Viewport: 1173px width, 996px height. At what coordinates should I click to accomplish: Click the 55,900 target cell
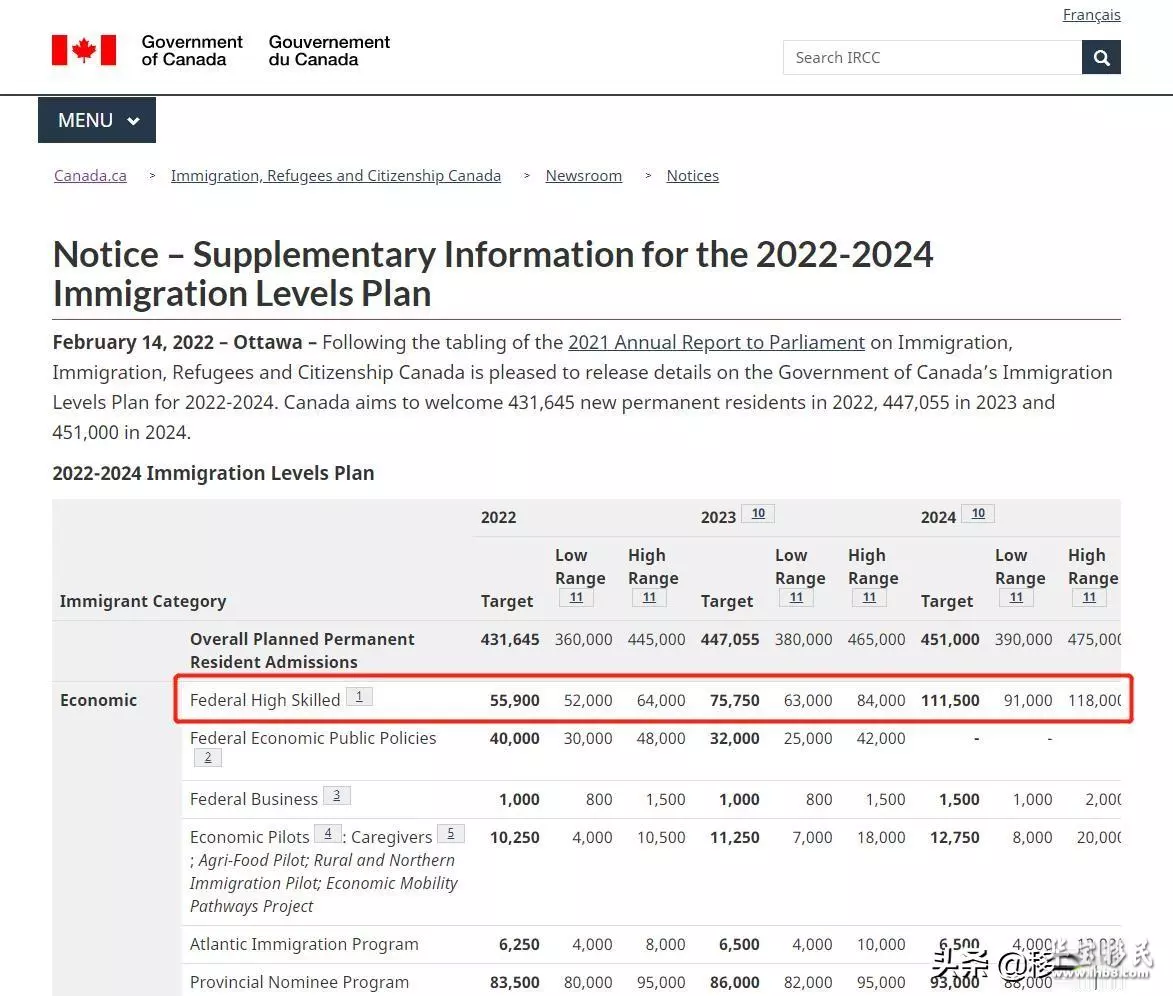[x=515, y=700]
